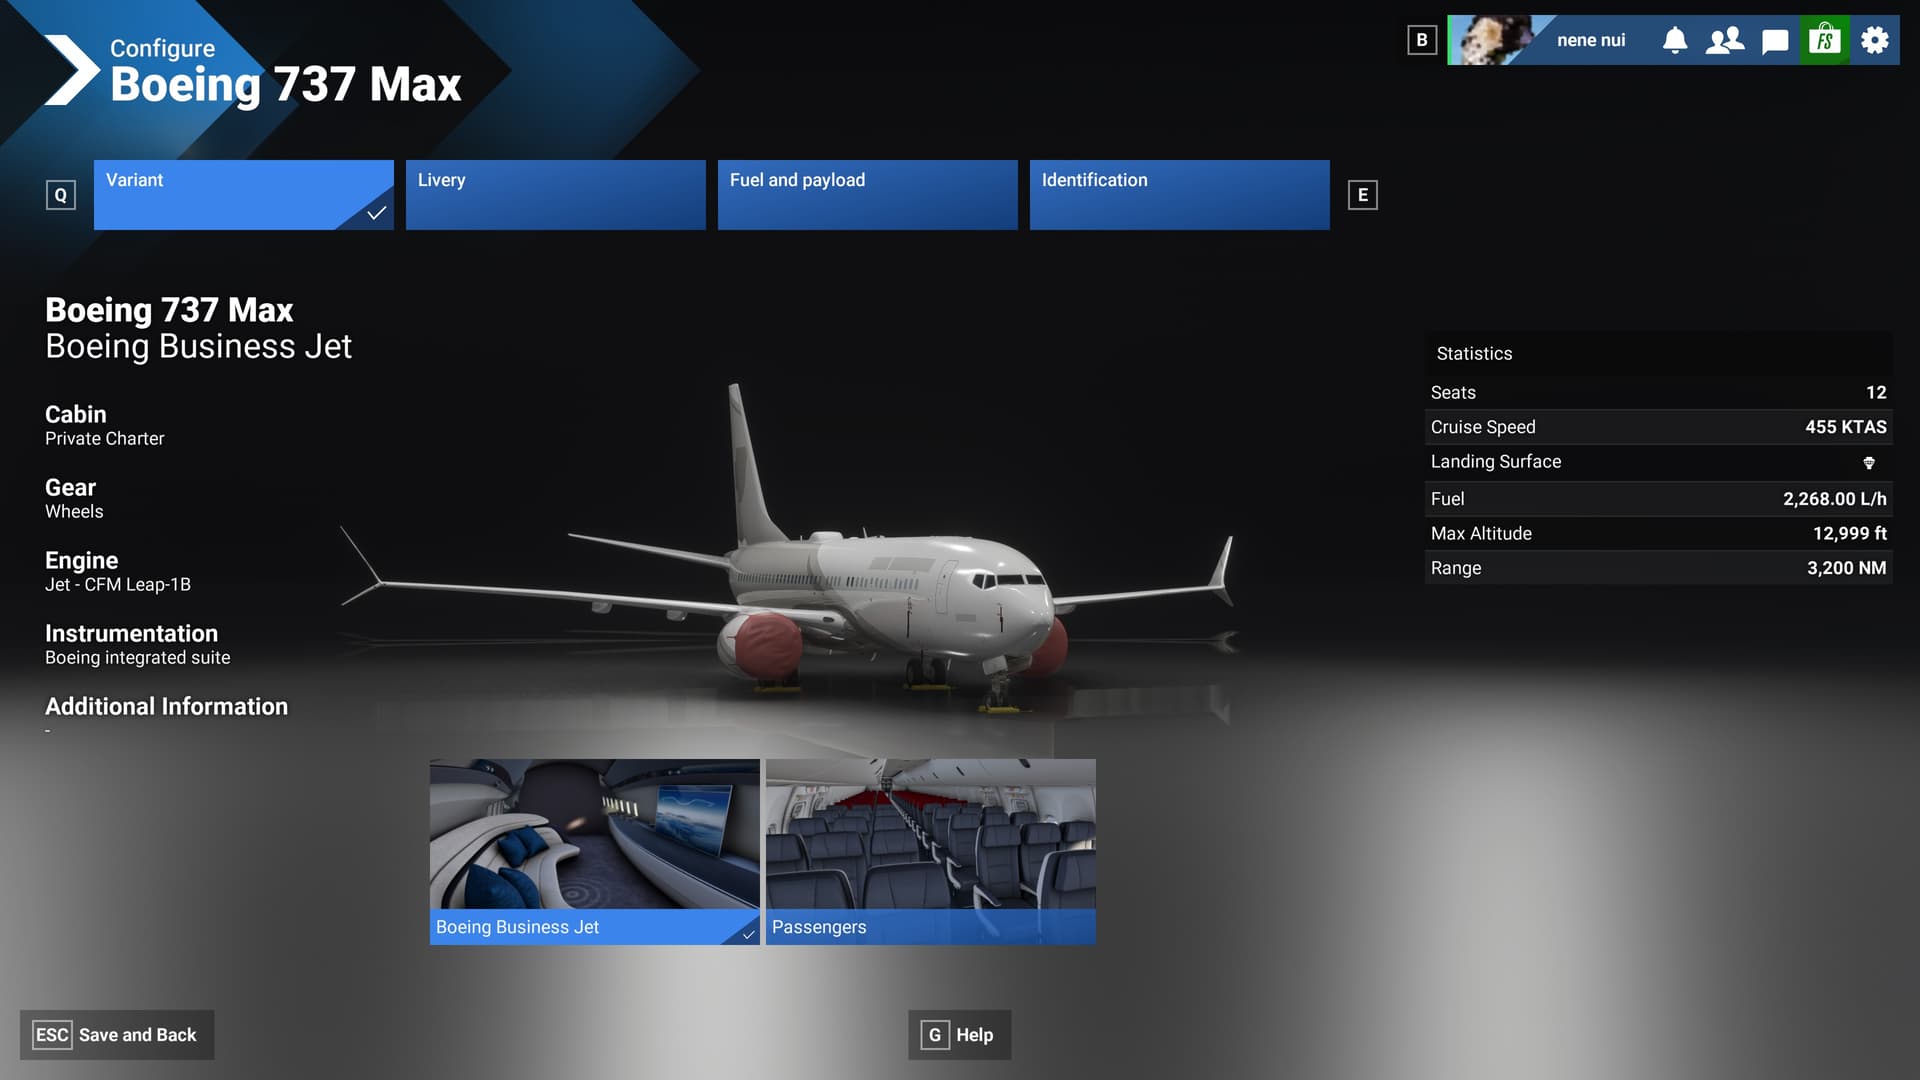Click the Seats statistic row

1659,393
